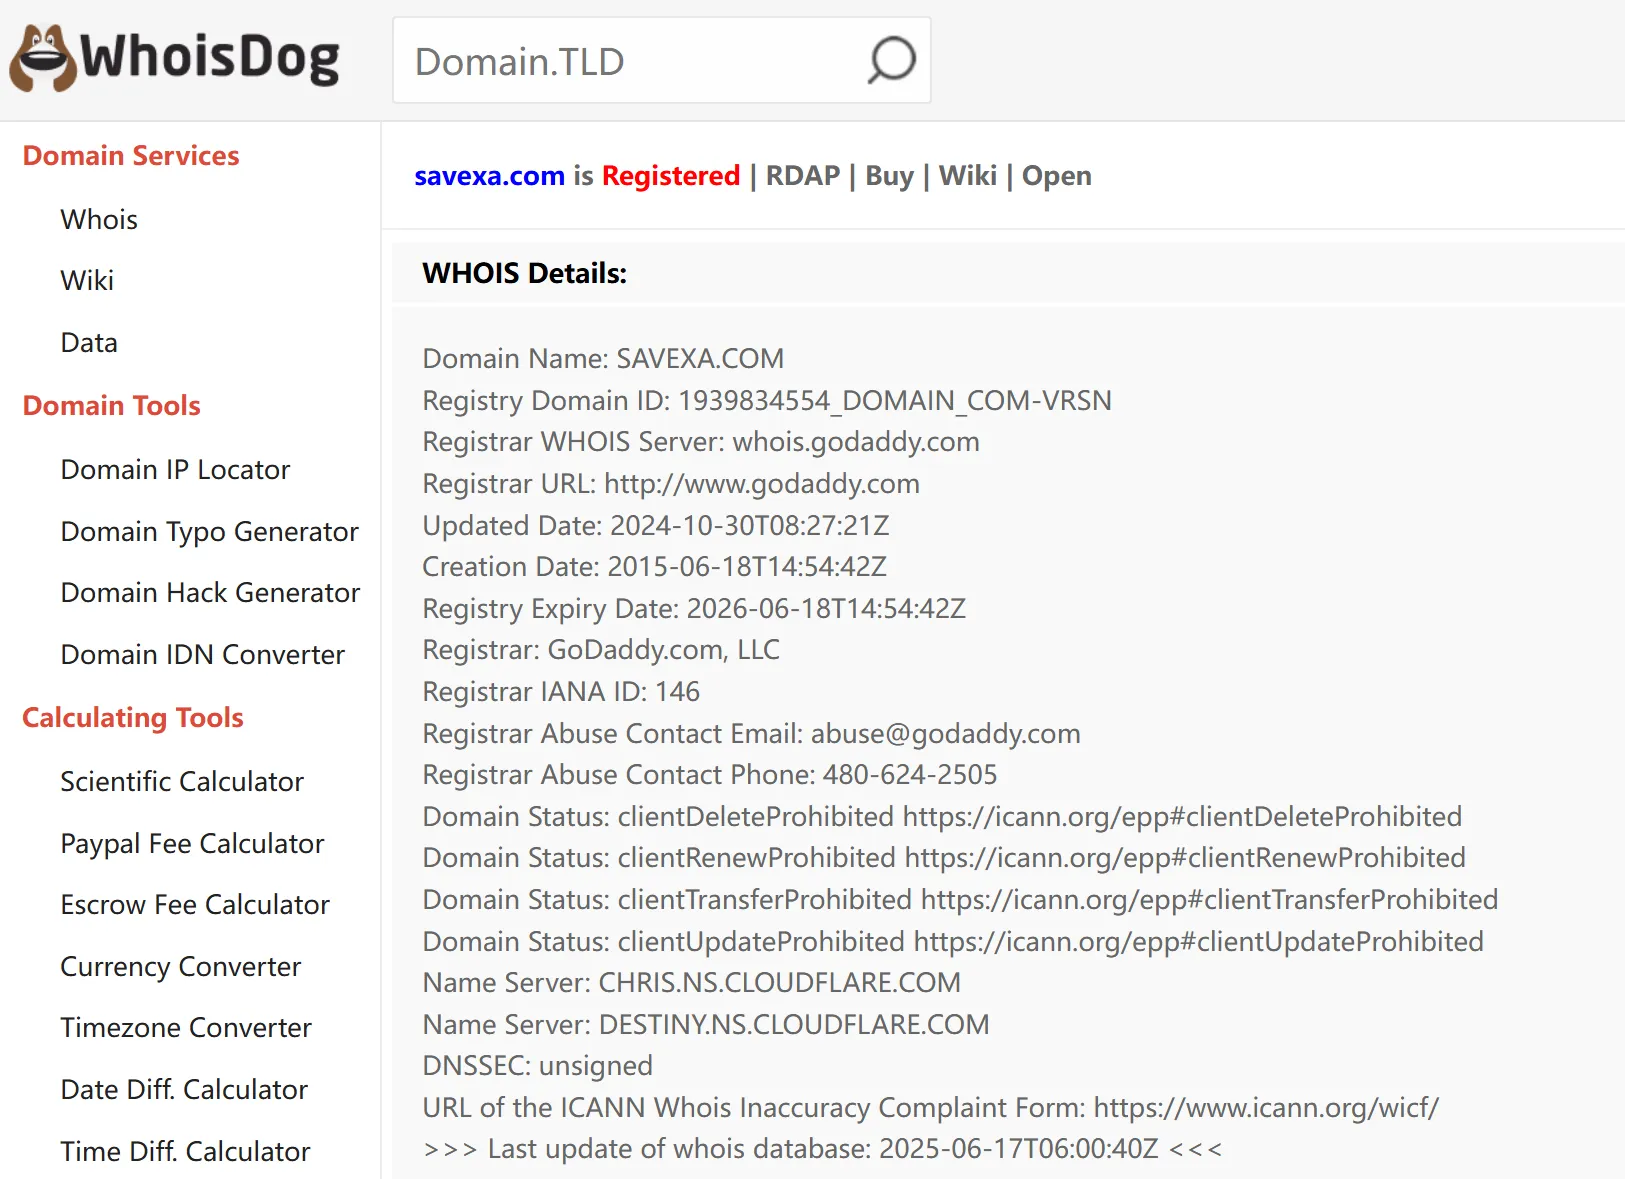Click the DESTINY.NS.CLOUDFLARE.COM name server line

706,1024
